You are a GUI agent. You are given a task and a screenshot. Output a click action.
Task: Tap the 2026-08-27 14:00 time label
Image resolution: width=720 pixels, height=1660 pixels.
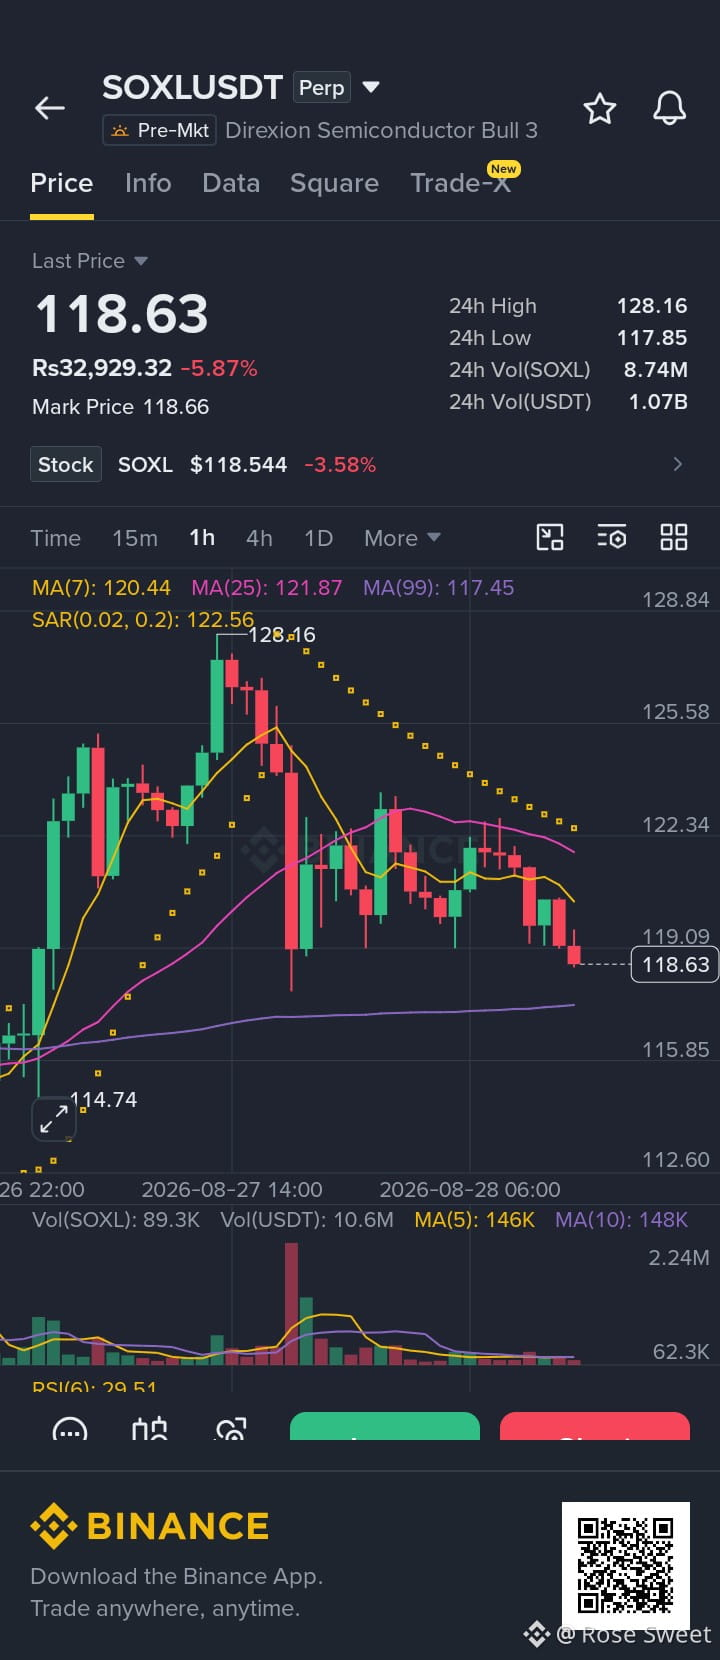point(232,1189)
